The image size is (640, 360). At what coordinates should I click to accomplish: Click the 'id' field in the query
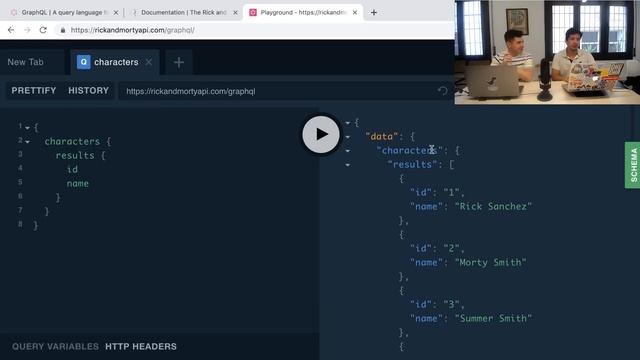[72, 169]
